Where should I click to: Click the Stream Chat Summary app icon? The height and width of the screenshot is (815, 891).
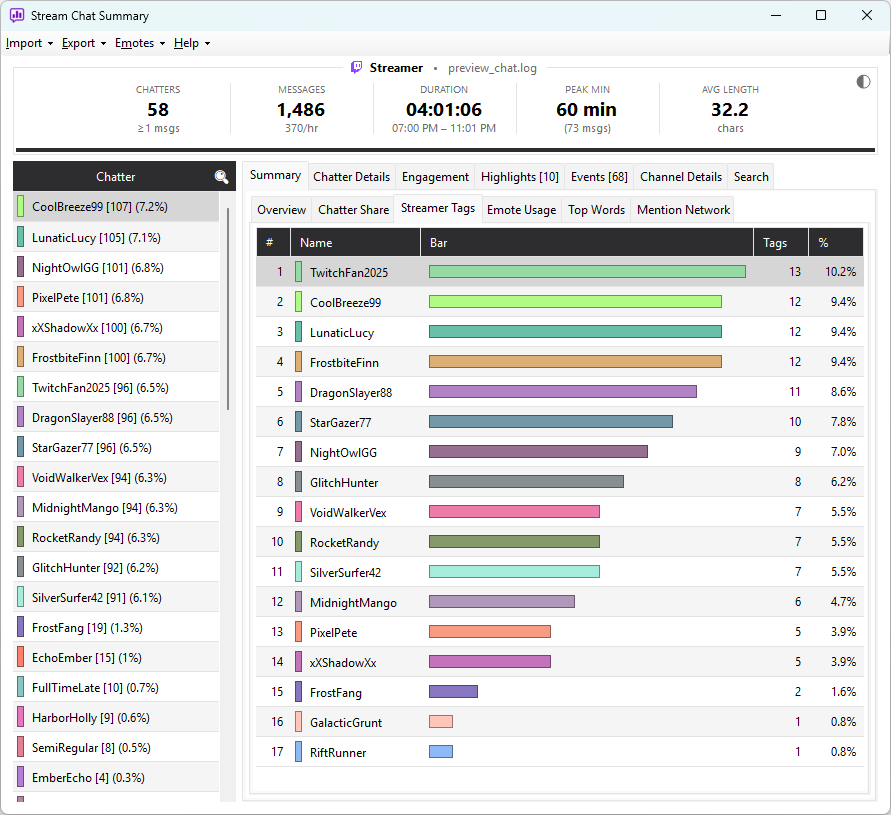pos(17,15)
